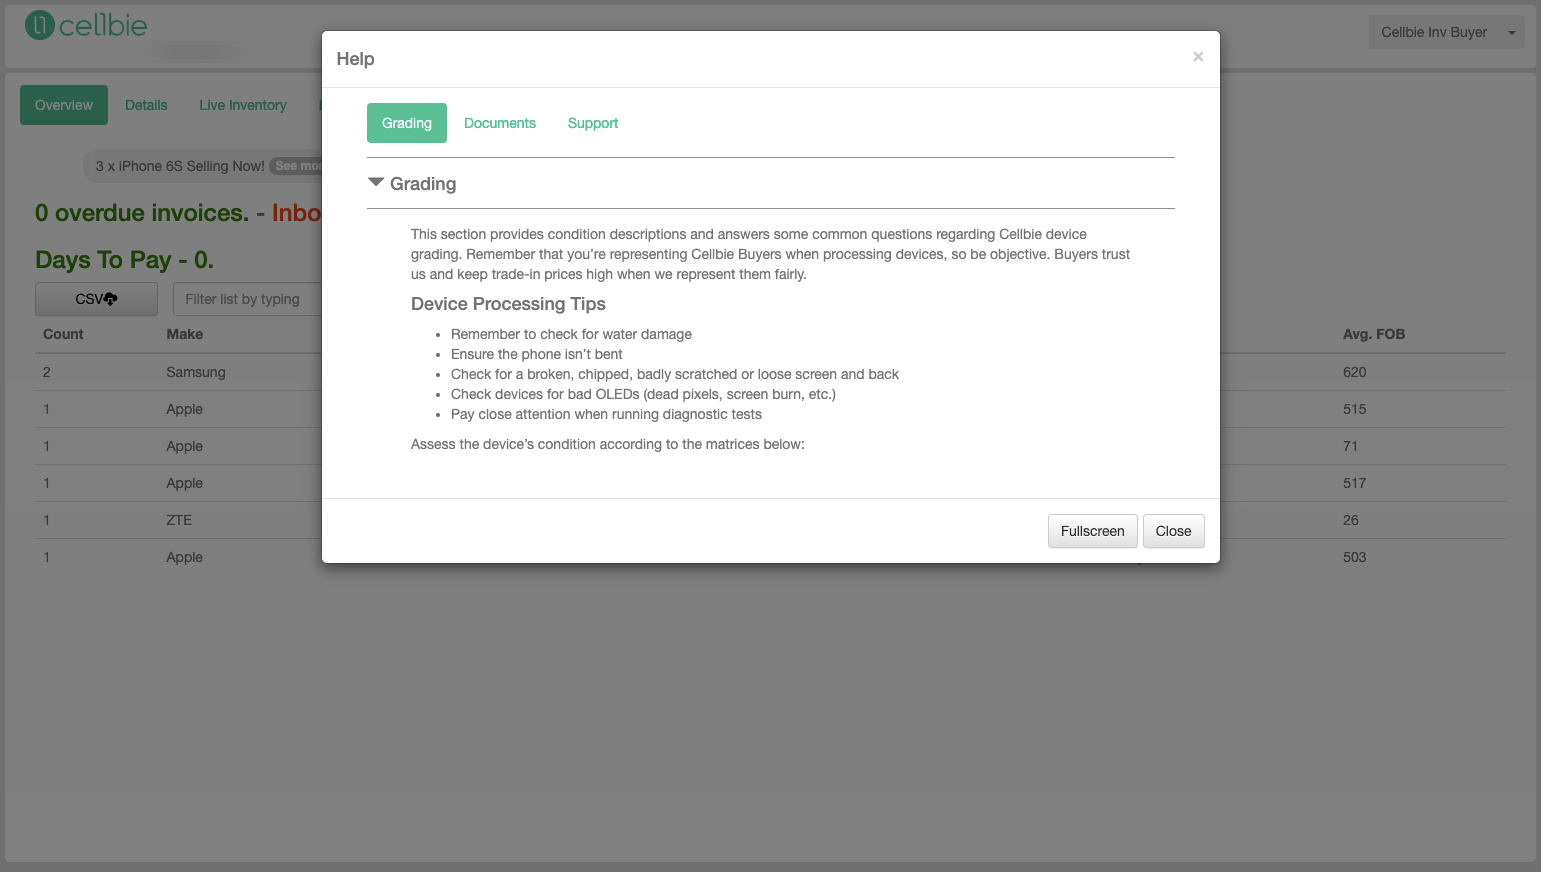Click the Days To Pay - 0 heading
This screenshot has width=1541, height=872.
click(124, 260)
